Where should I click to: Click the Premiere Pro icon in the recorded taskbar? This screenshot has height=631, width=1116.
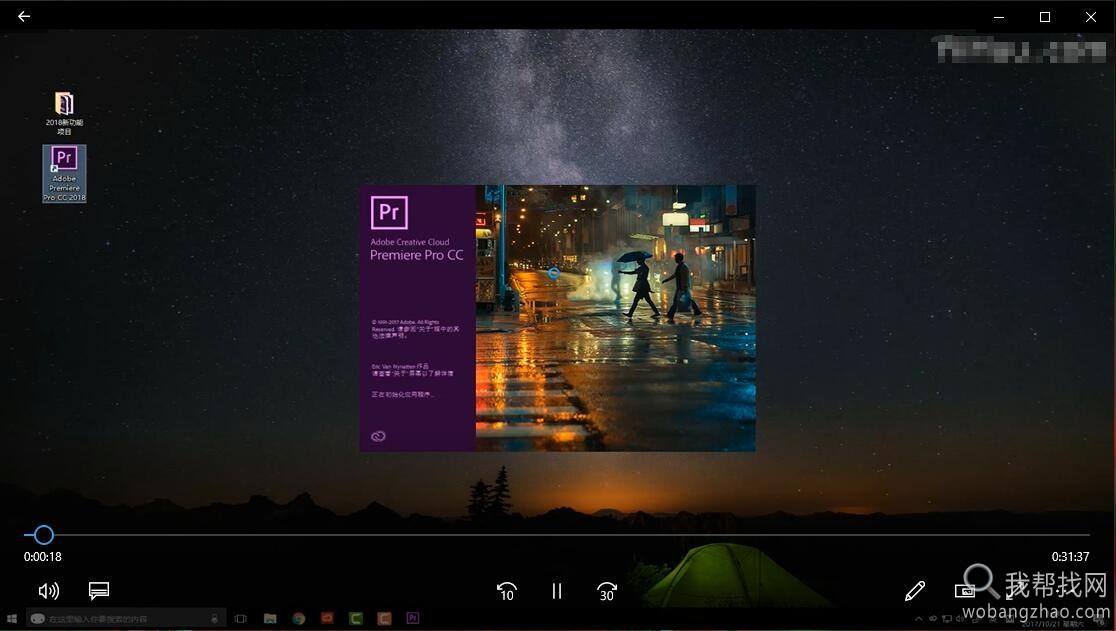coord(413,618)
